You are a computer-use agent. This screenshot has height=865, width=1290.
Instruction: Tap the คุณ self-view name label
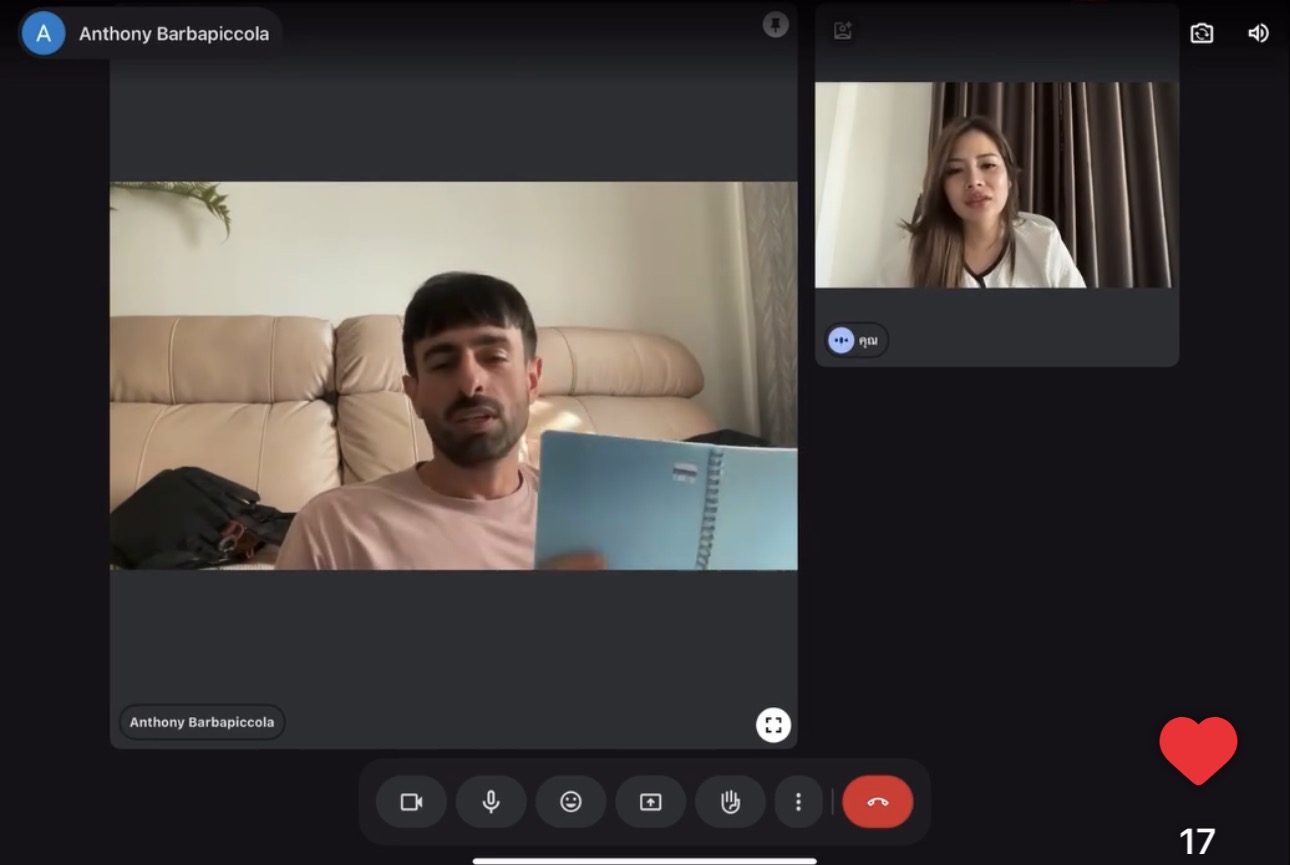pyautogui.click(x=857, y=340)
